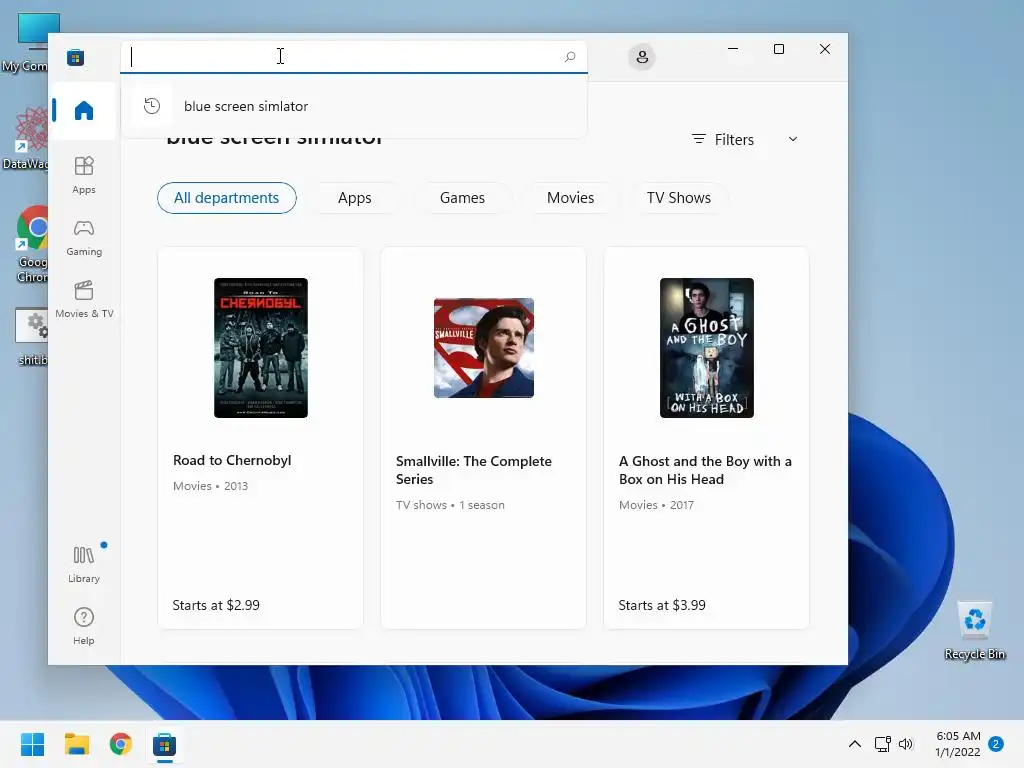The height and width of the screenshot is (768, 1024).
Task: Click the search history clock icon
Action: tap(152, 106)
